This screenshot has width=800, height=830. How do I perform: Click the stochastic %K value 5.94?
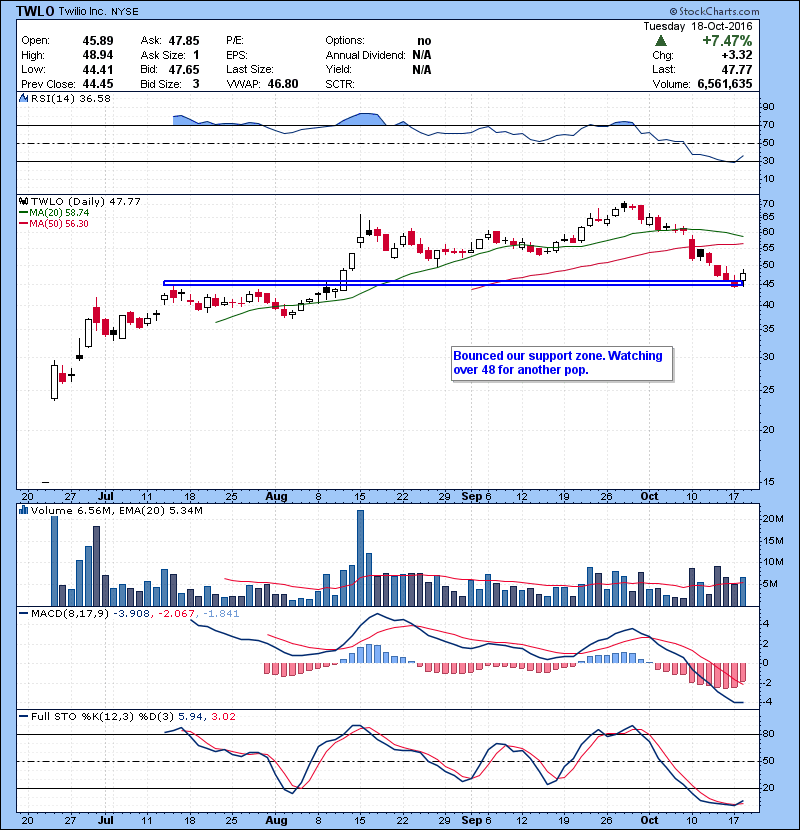click(191, 717)
